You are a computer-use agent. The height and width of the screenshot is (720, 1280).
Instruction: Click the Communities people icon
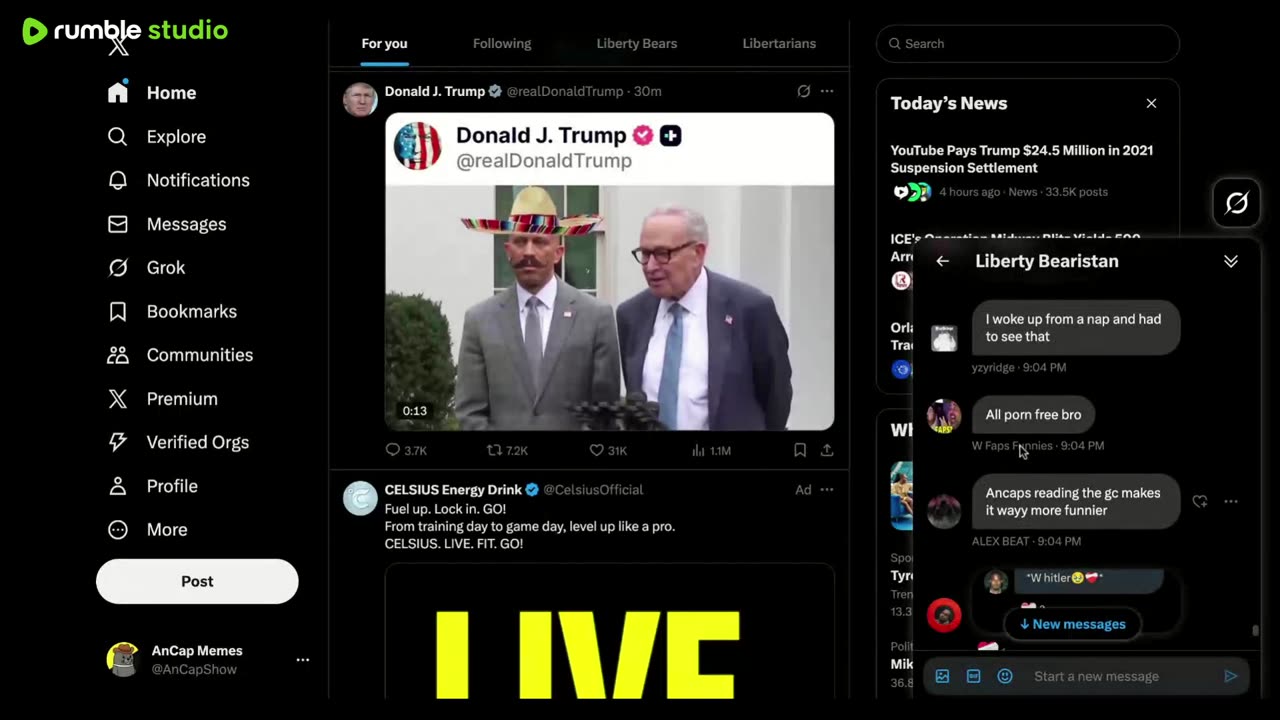[118, 355]
